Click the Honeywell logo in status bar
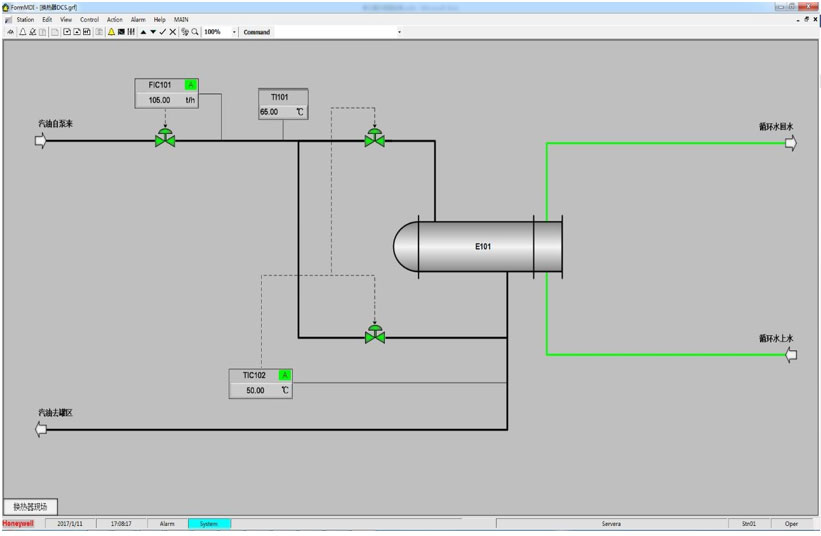Screen dimensions: 821x536 coord(18,523)
